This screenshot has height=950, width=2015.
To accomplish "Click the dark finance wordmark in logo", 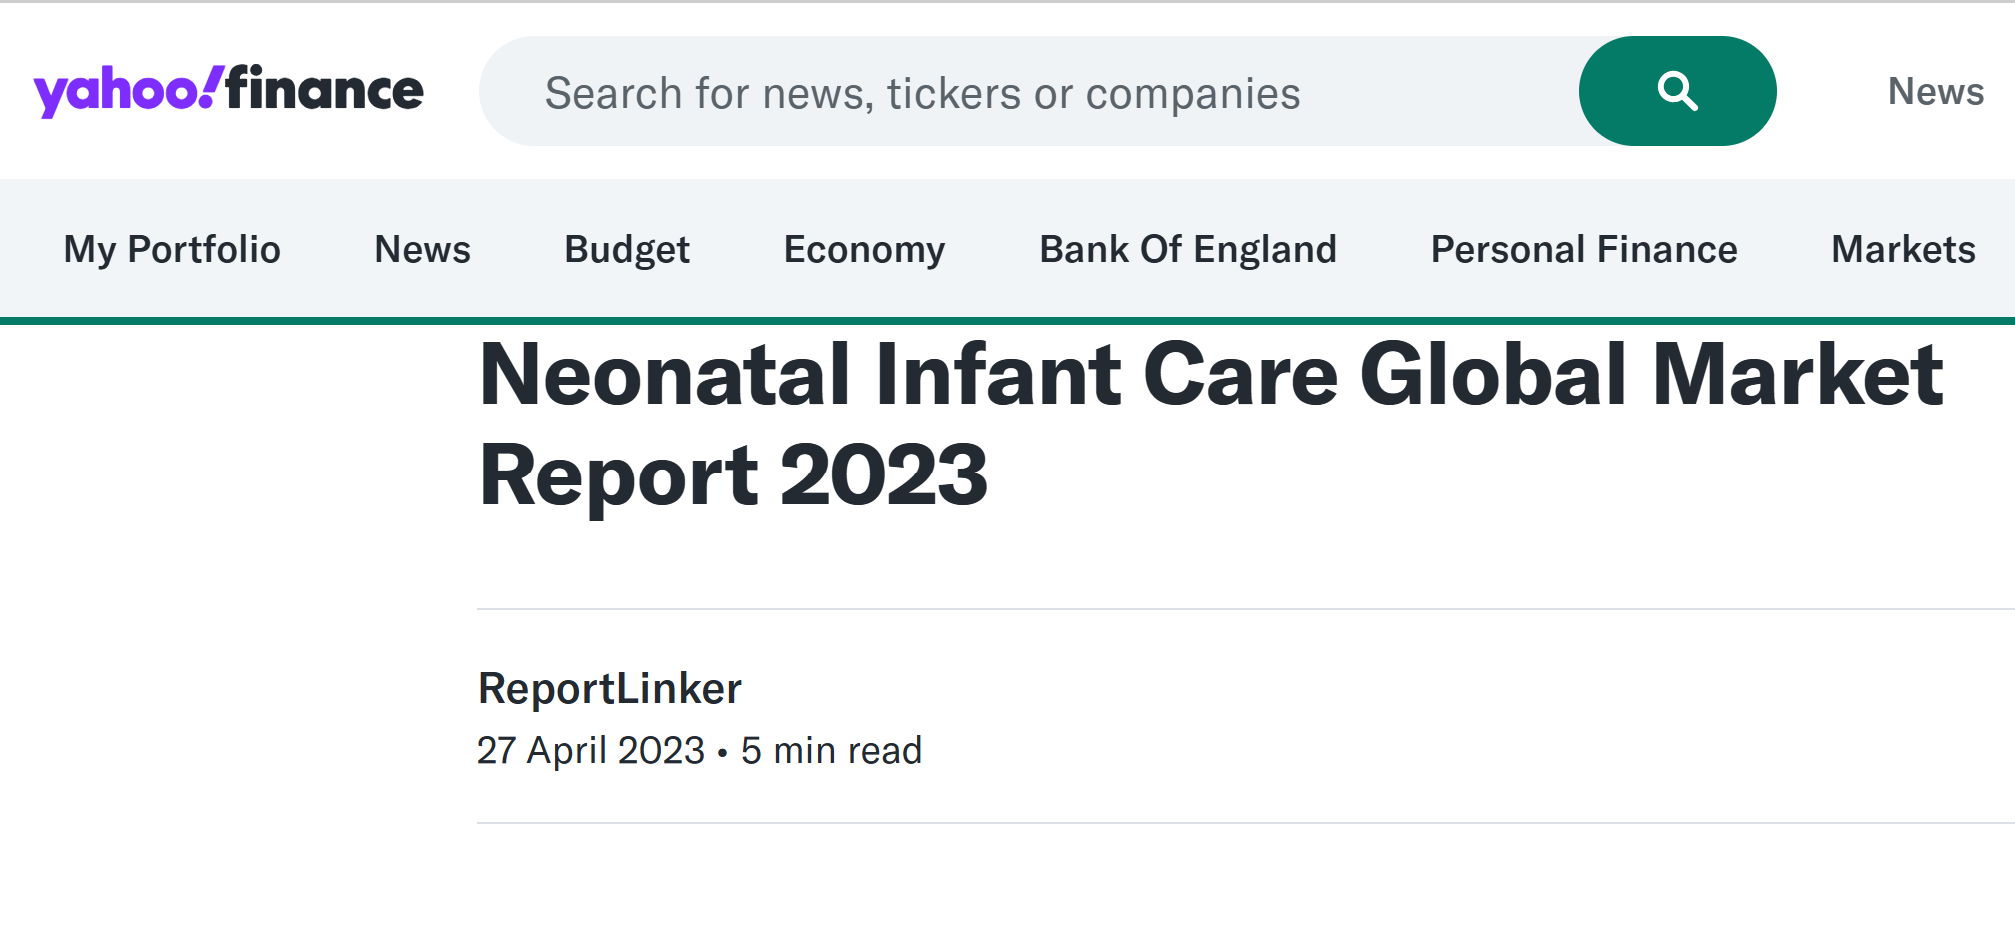I will click(x=324, y=90).
